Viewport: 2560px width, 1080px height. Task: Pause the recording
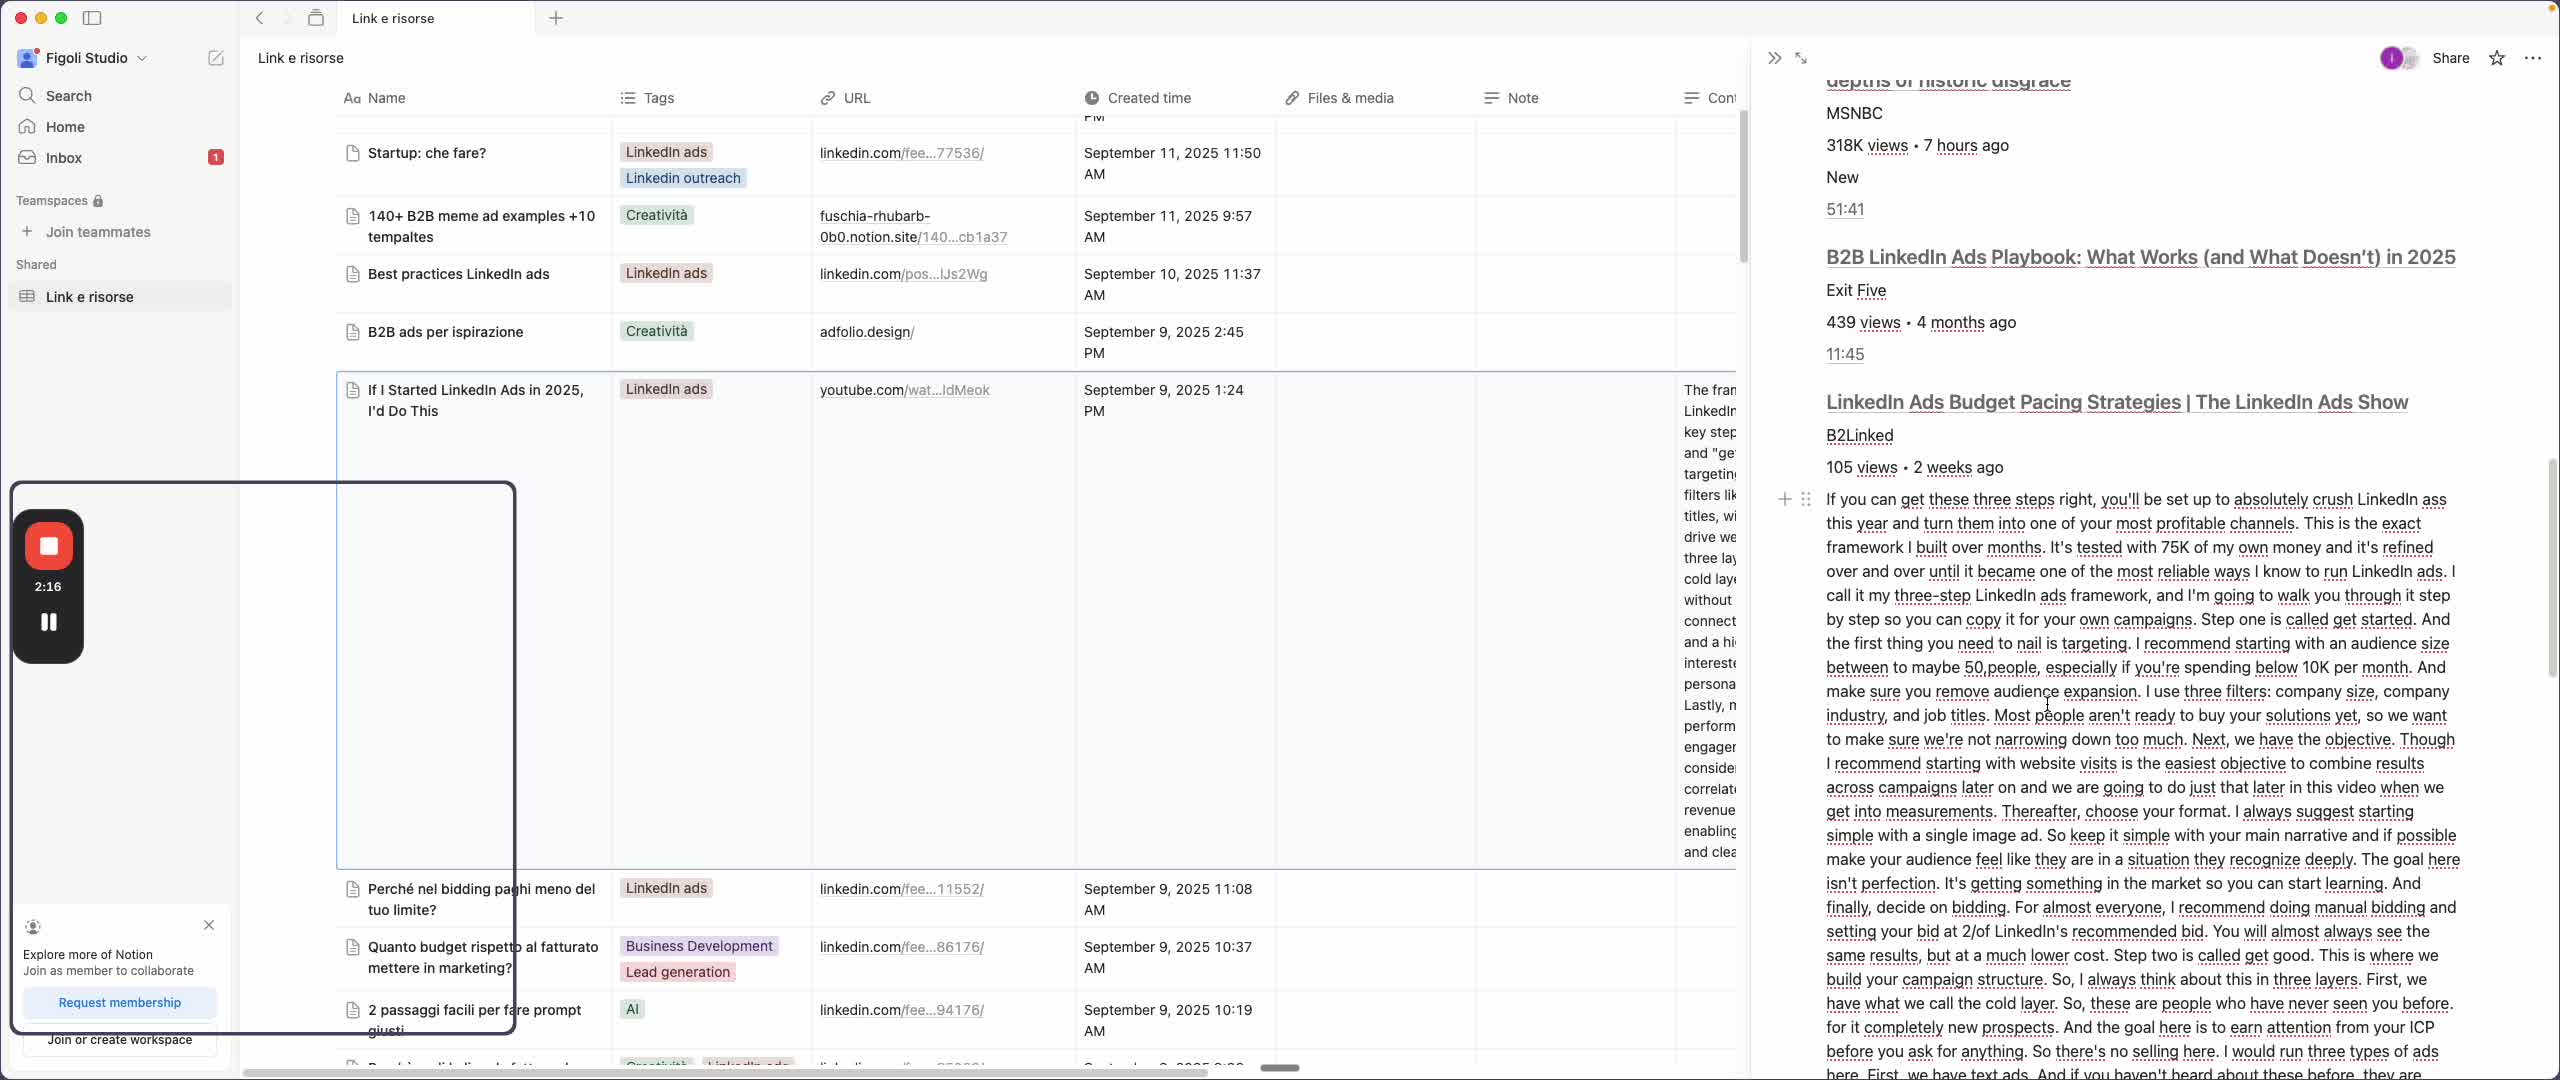coord(48,622)
